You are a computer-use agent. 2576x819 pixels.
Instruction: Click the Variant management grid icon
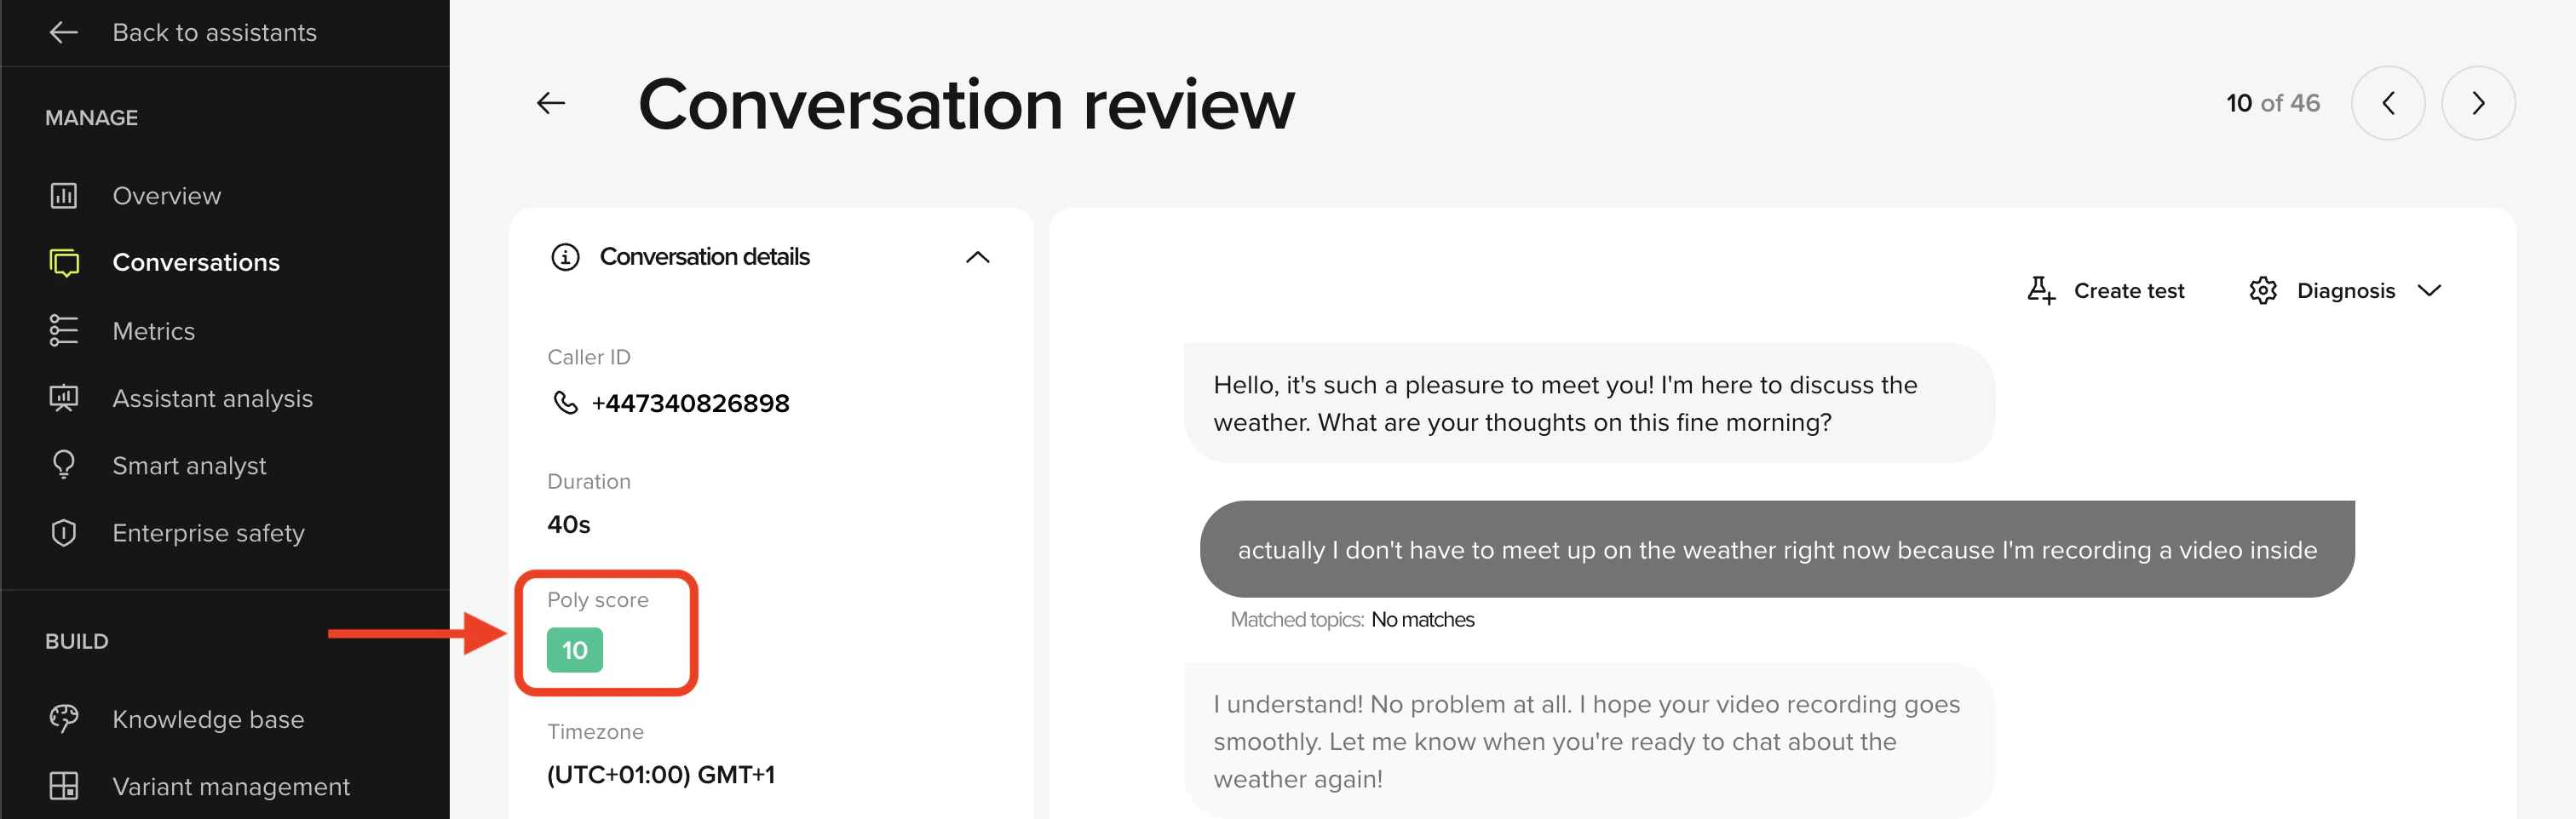(64, 786)
